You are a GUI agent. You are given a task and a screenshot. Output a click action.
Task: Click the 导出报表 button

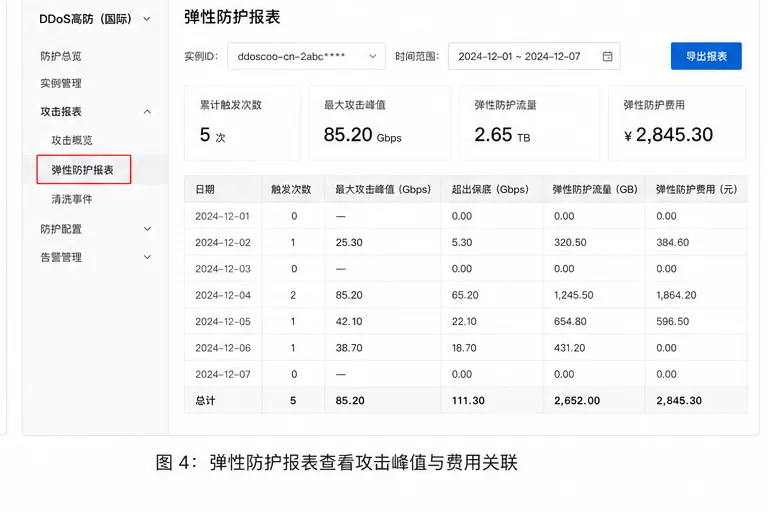point(706,56)
